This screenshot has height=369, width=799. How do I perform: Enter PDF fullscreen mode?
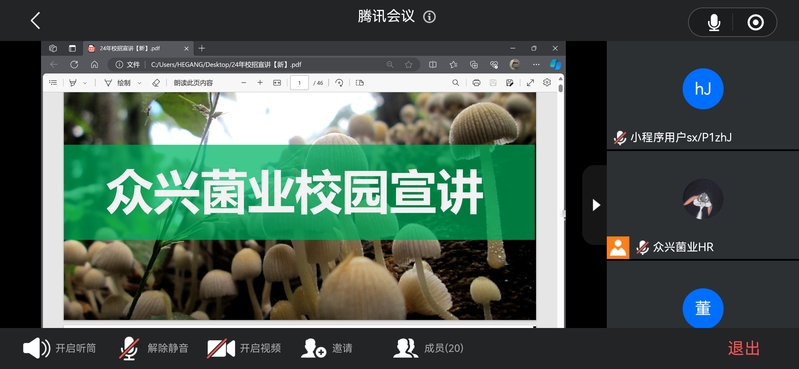click(530, 83)
